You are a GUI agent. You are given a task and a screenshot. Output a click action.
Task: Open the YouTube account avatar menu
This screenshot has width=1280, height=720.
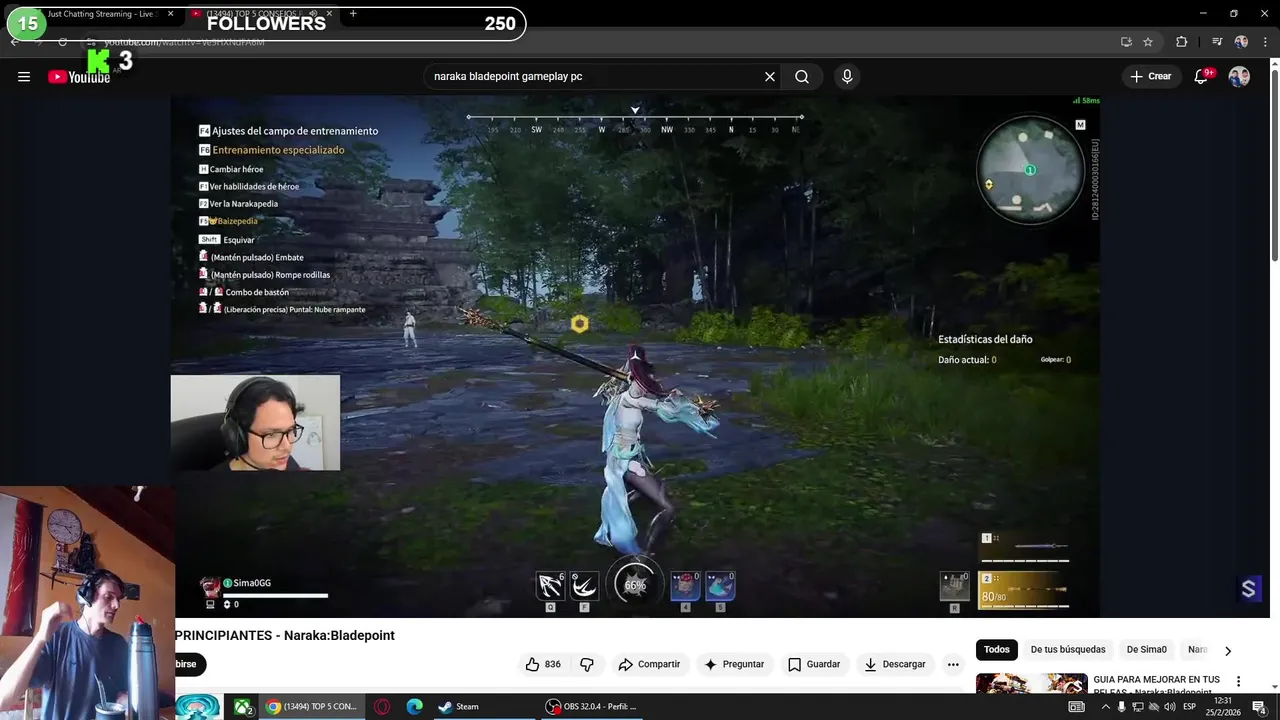[1239, 76]
